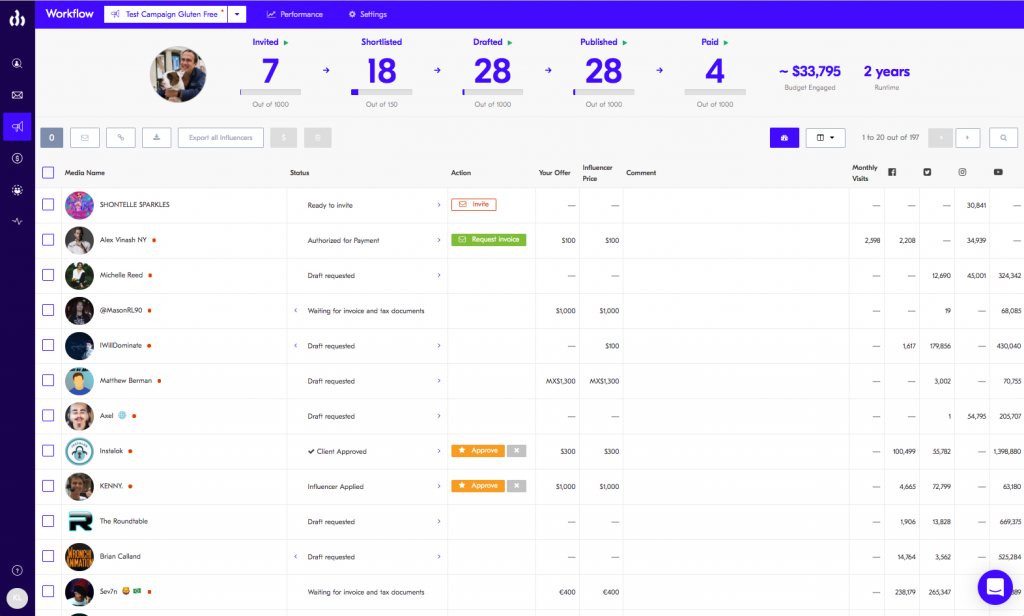Check the Alex Vinash NY row checkbox
Viewport: 1024px width, 616px height.
(48, 240)
